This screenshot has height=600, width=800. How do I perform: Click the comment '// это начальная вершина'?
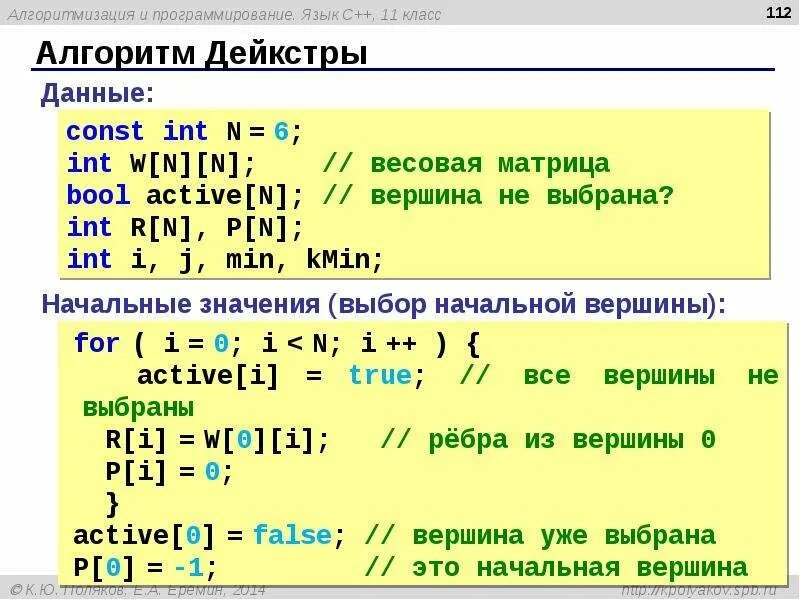(556, 567)
